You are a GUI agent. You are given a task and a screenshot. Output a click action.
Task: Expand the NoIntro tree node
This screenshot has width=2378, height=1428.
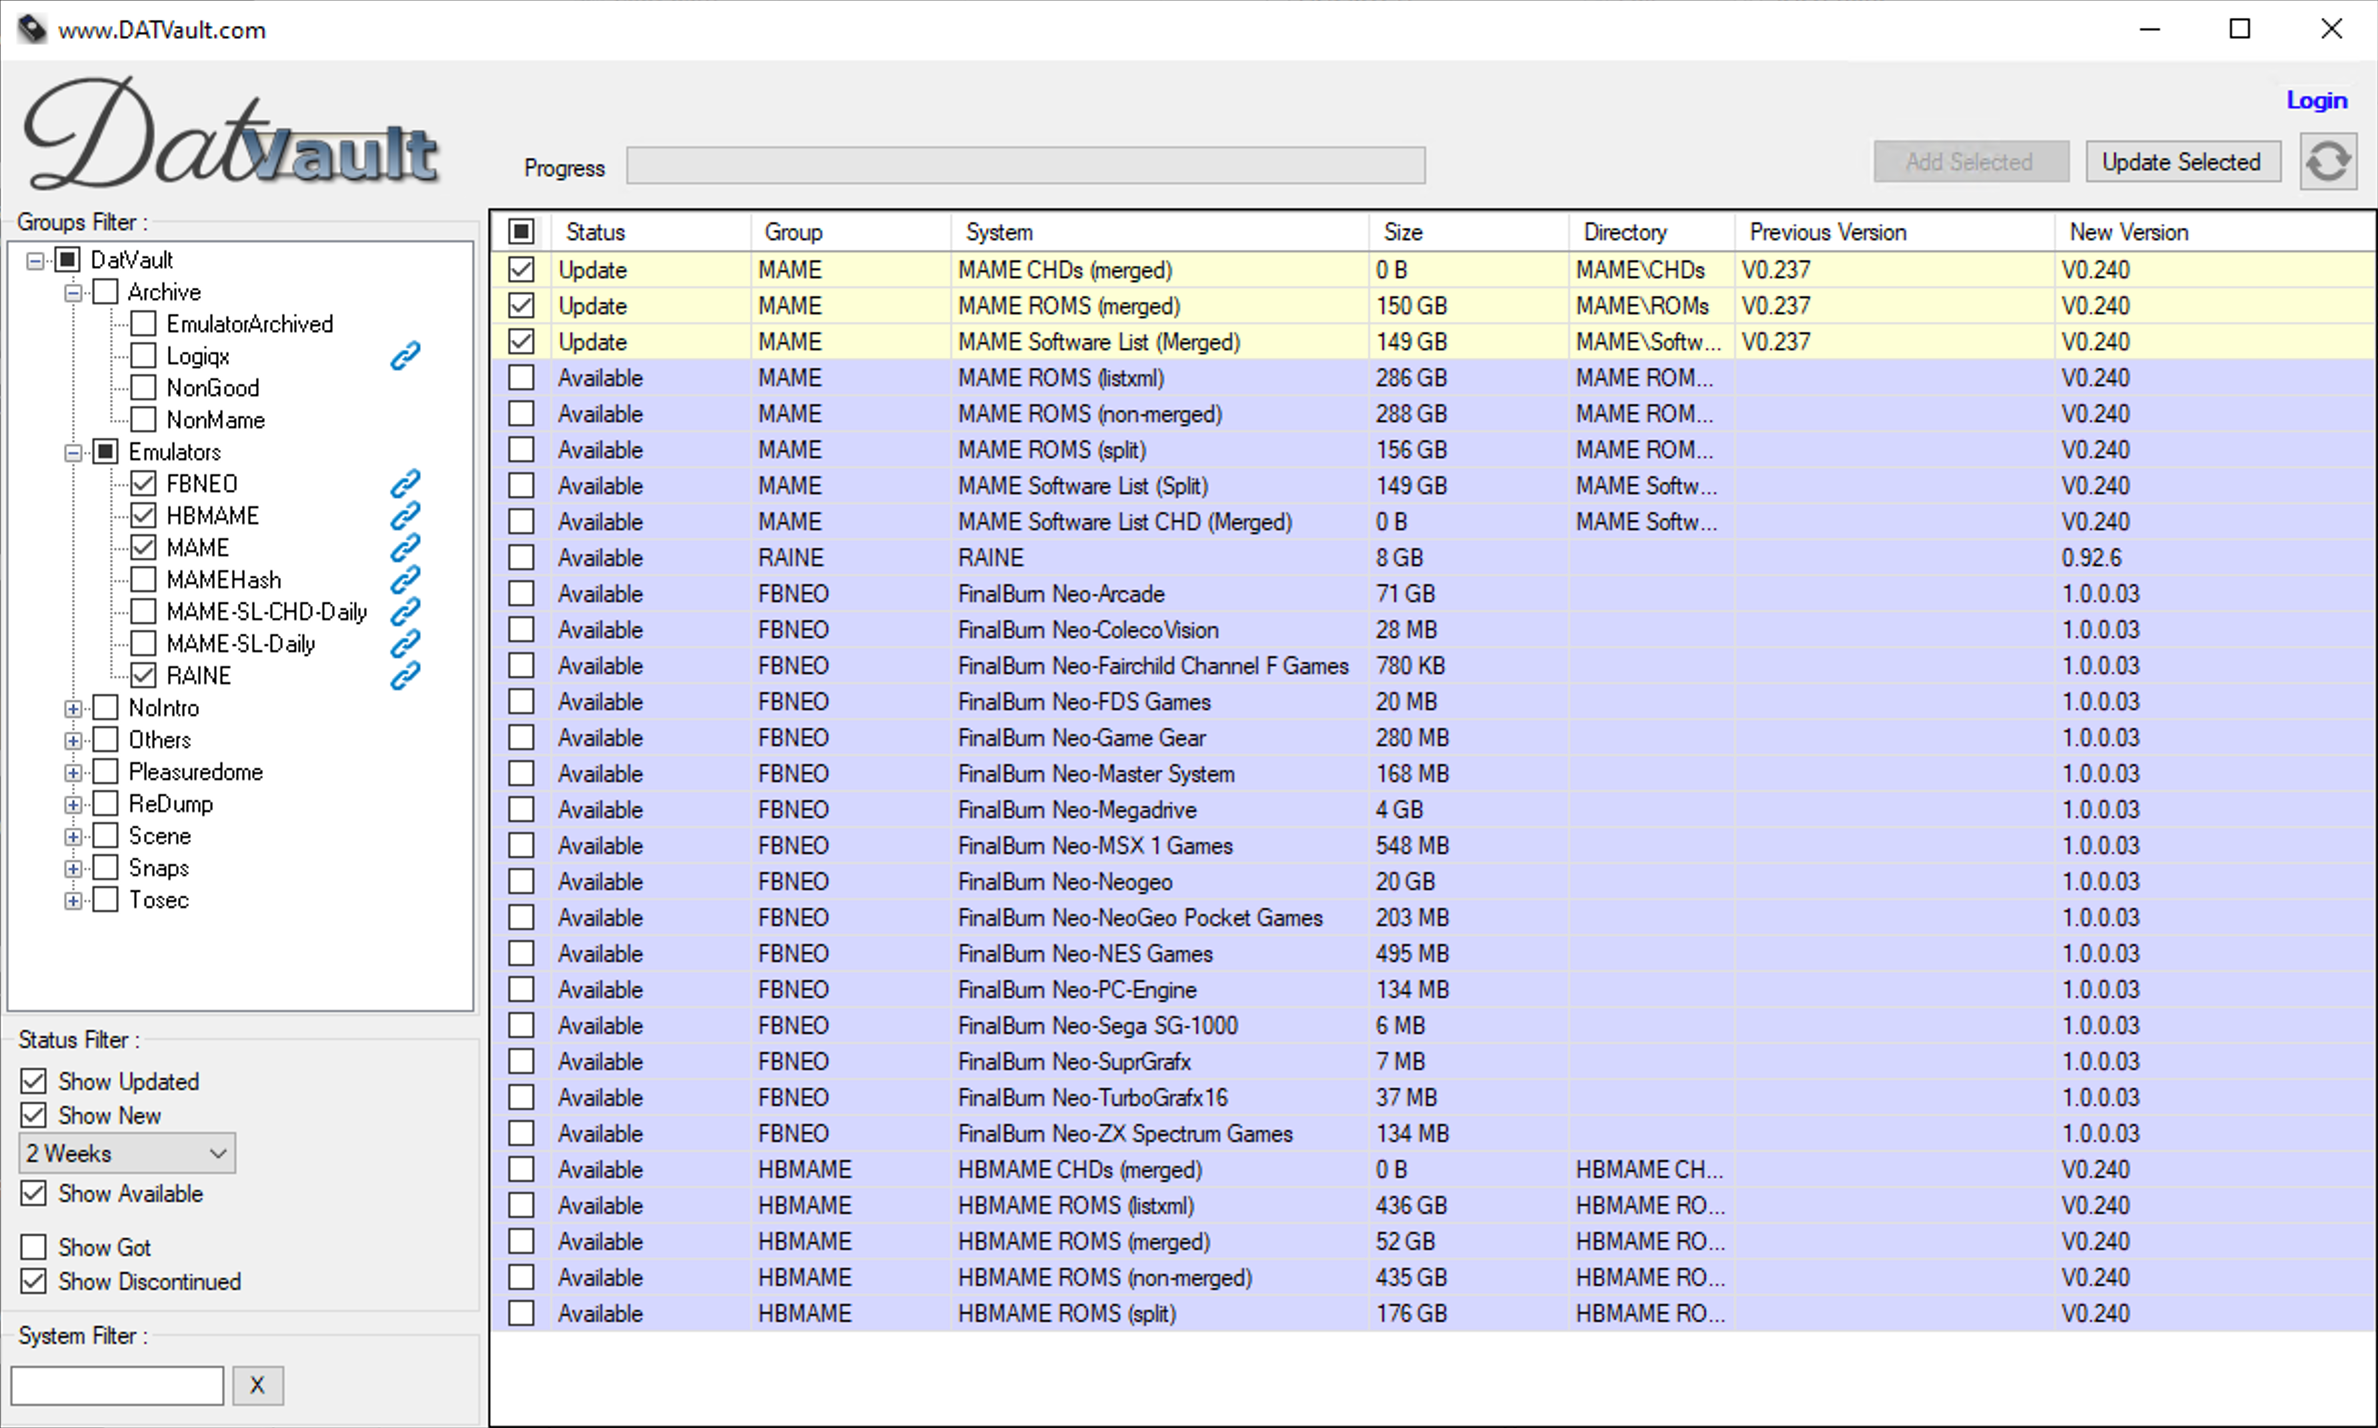pos(73,709)
